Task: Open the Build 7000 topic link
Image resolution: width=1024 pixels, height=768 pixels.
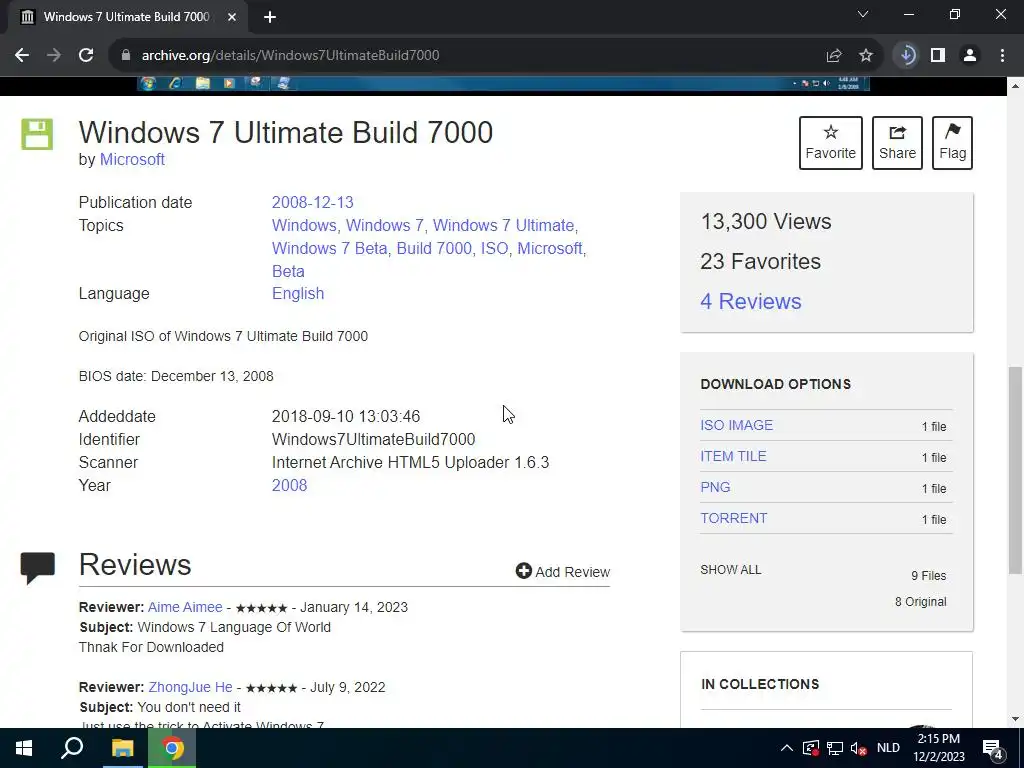Action: click(434, 248)
